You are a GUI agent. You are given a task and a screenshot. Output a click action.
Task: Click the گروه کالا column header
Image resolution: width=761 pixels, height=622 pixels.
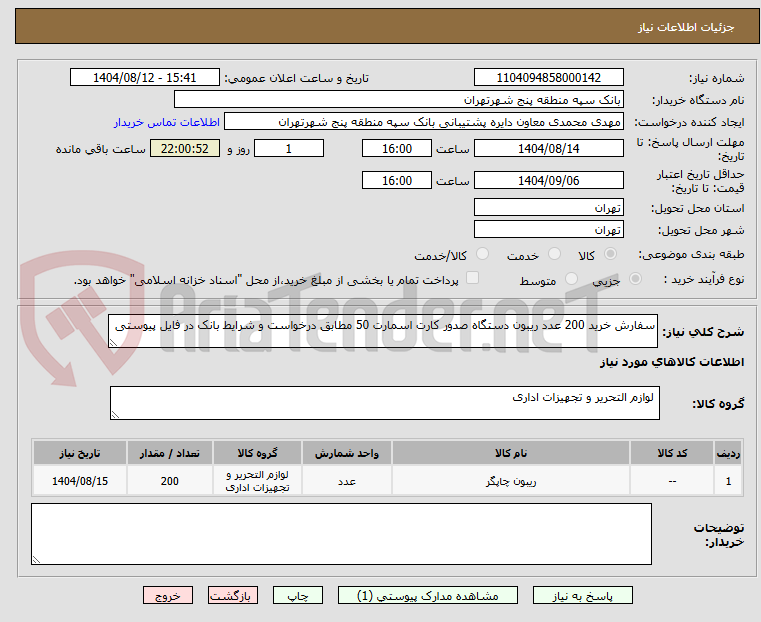[258, 453]
